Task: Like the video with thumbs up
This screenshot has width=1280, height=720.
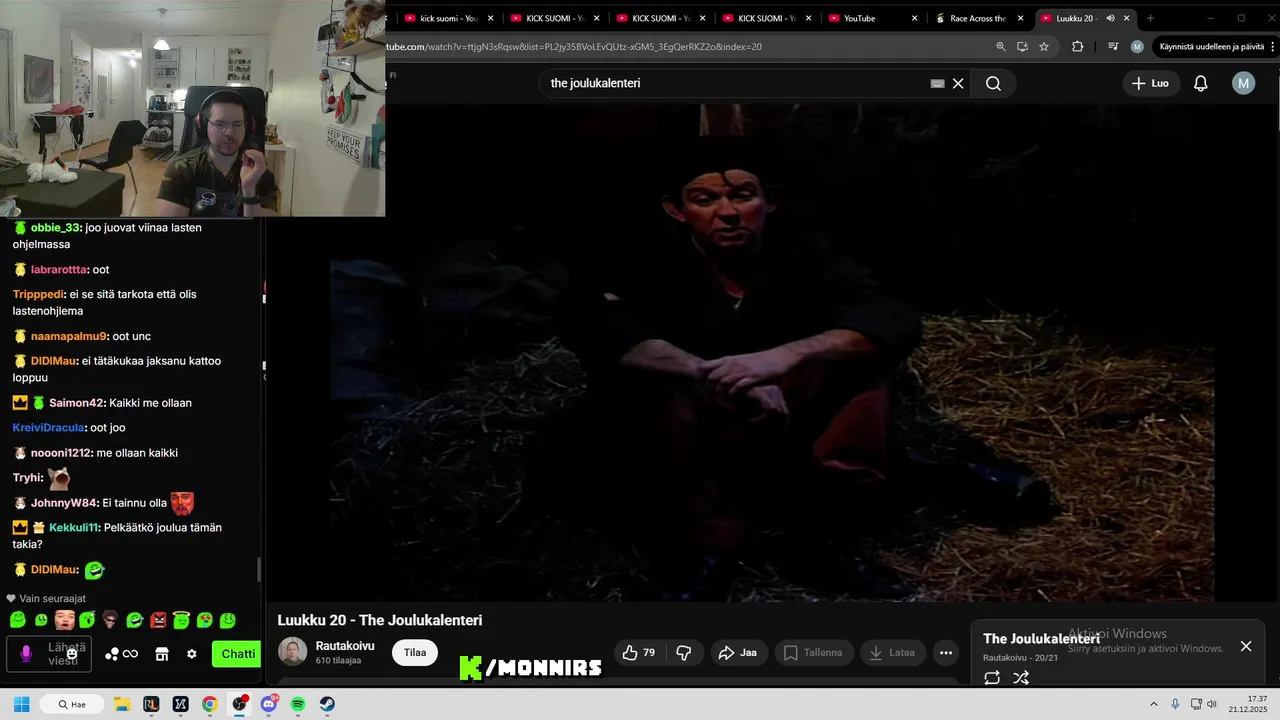Action: [639, 653]
